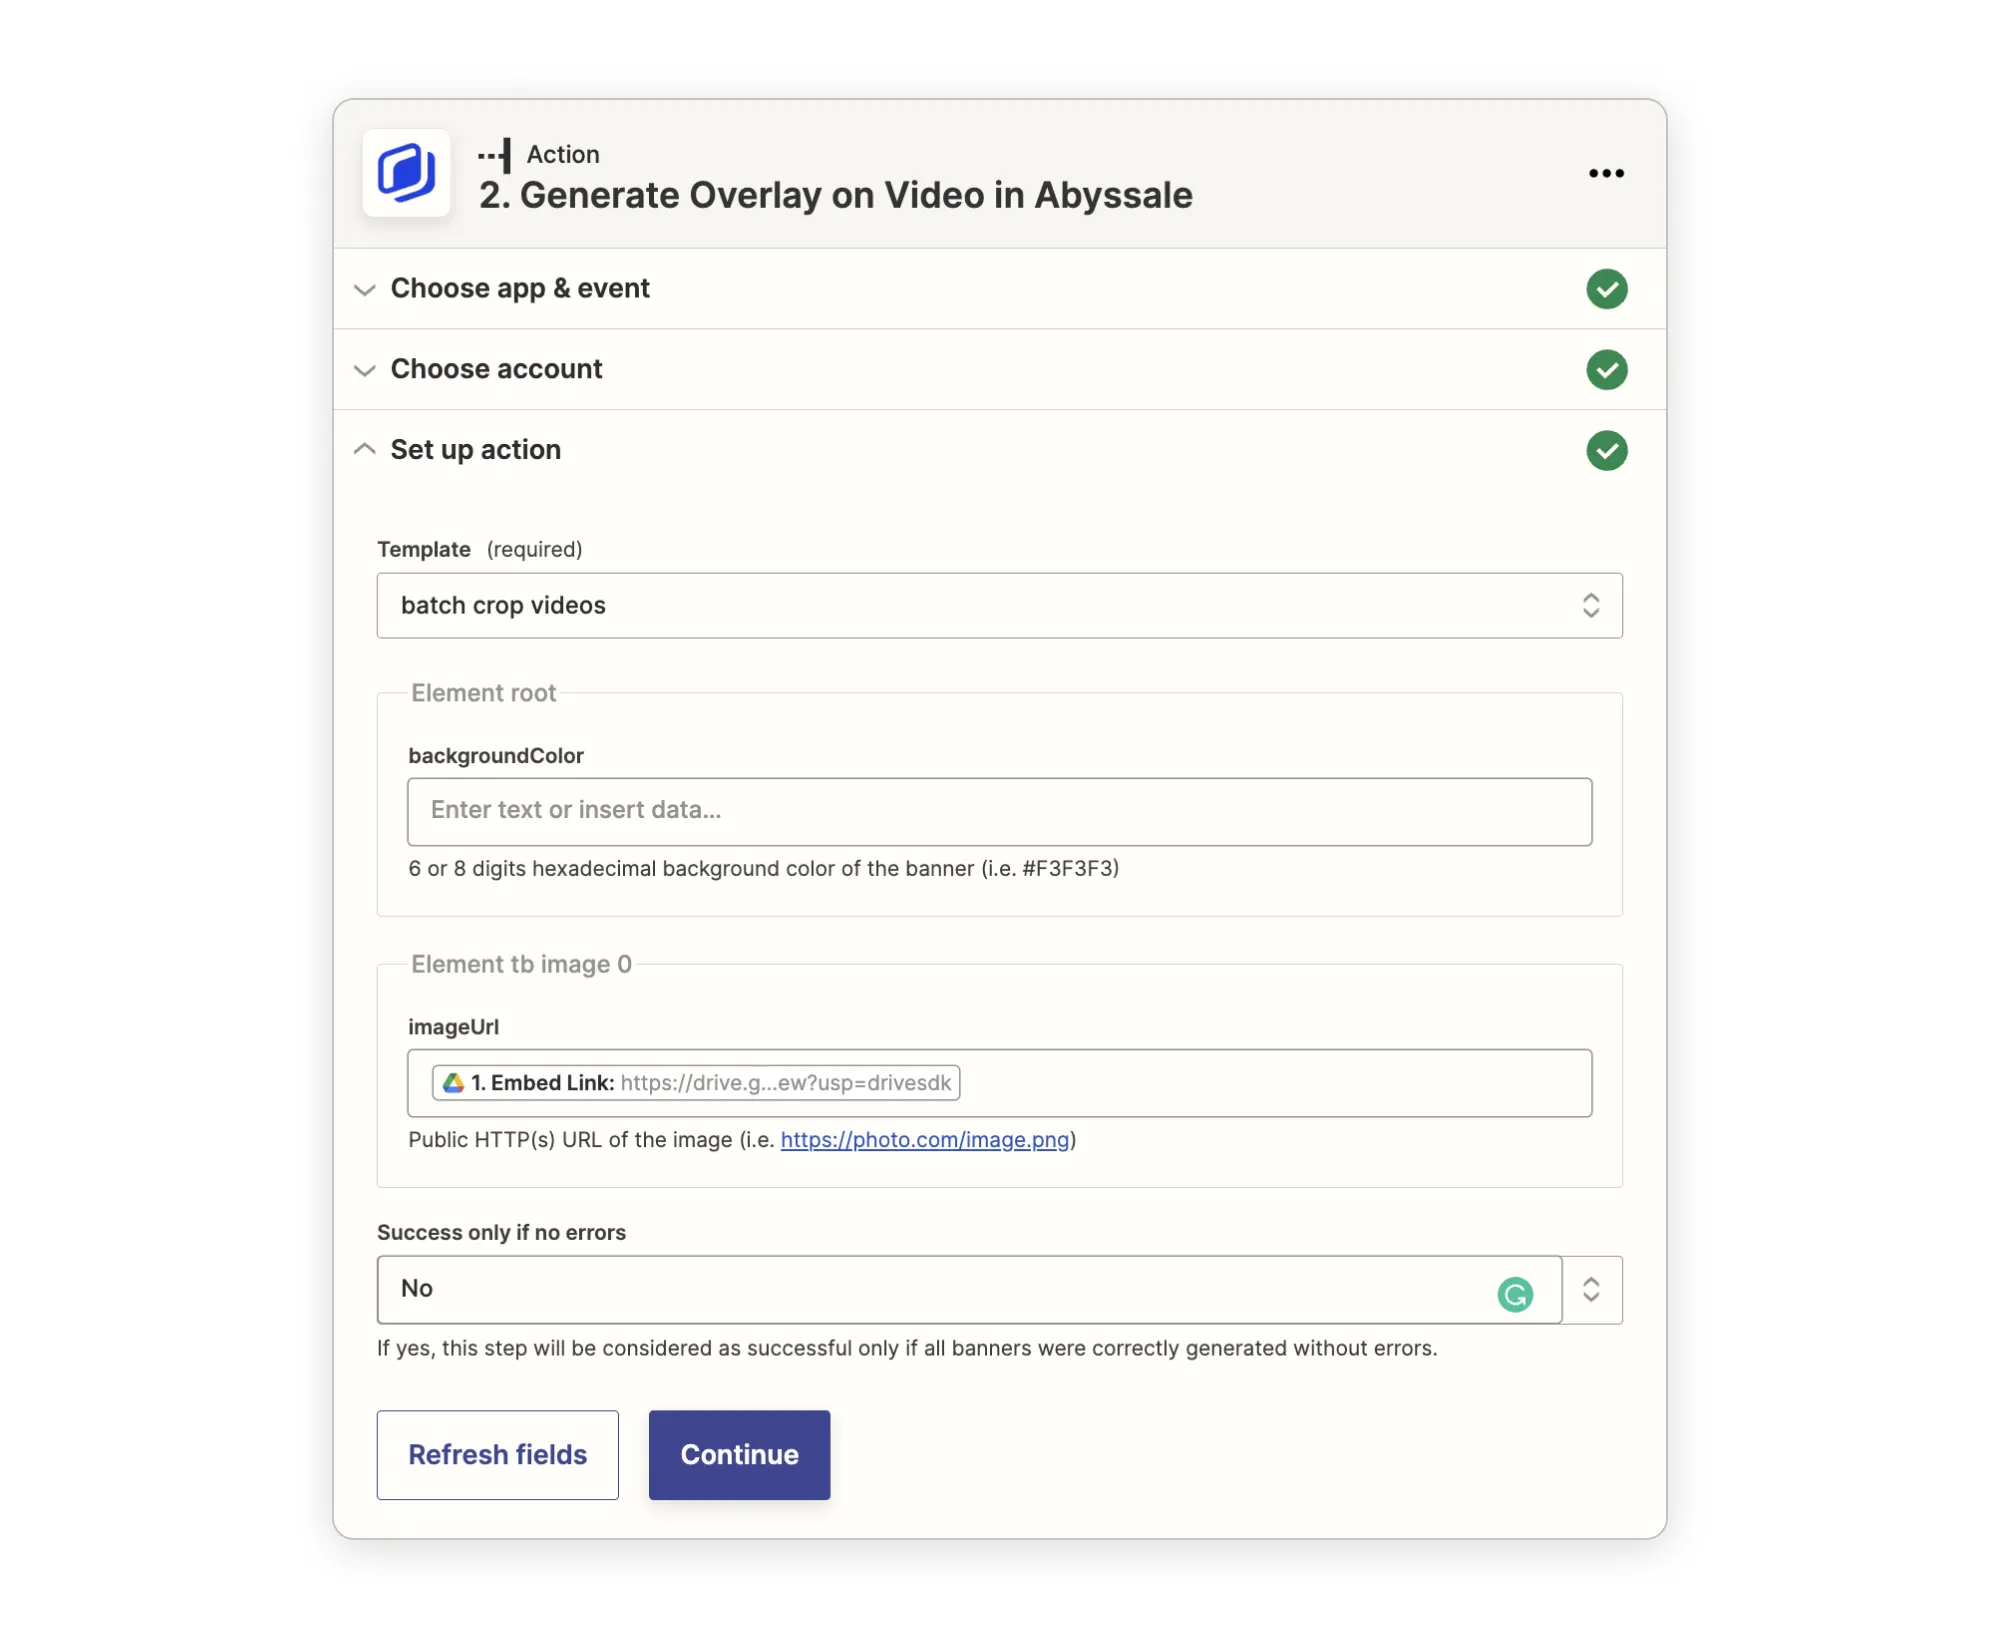2000x1640 pixels.
Task: Click green checkmark for Set up action
Action: [1606, 451]
